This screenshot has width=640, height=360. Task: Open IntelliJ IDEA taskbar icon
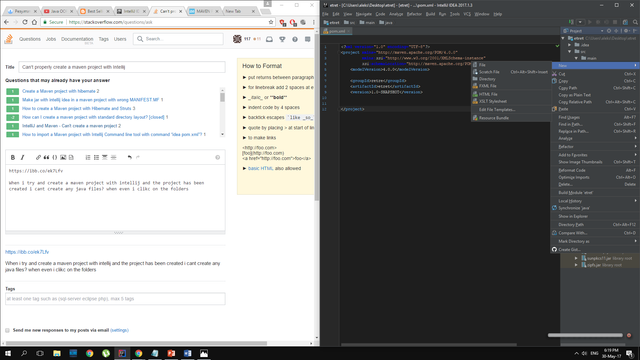click(x=122, y=353)
